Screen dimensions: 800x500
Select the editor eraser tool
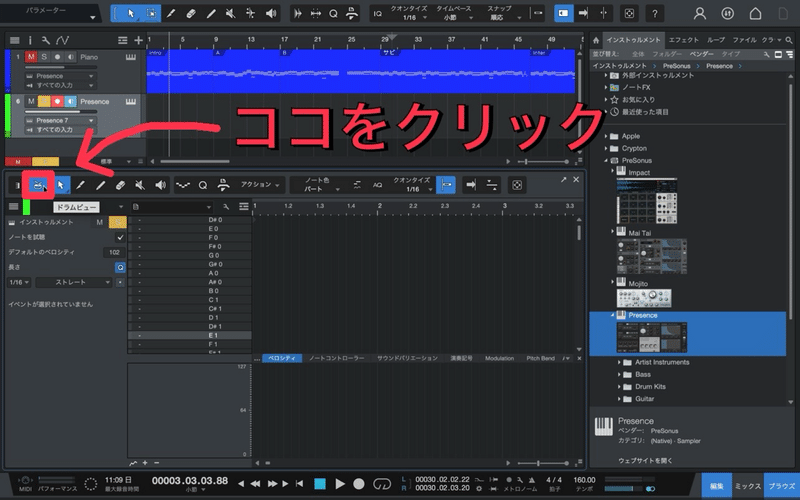pyautogui.click(x=120, y=185)
